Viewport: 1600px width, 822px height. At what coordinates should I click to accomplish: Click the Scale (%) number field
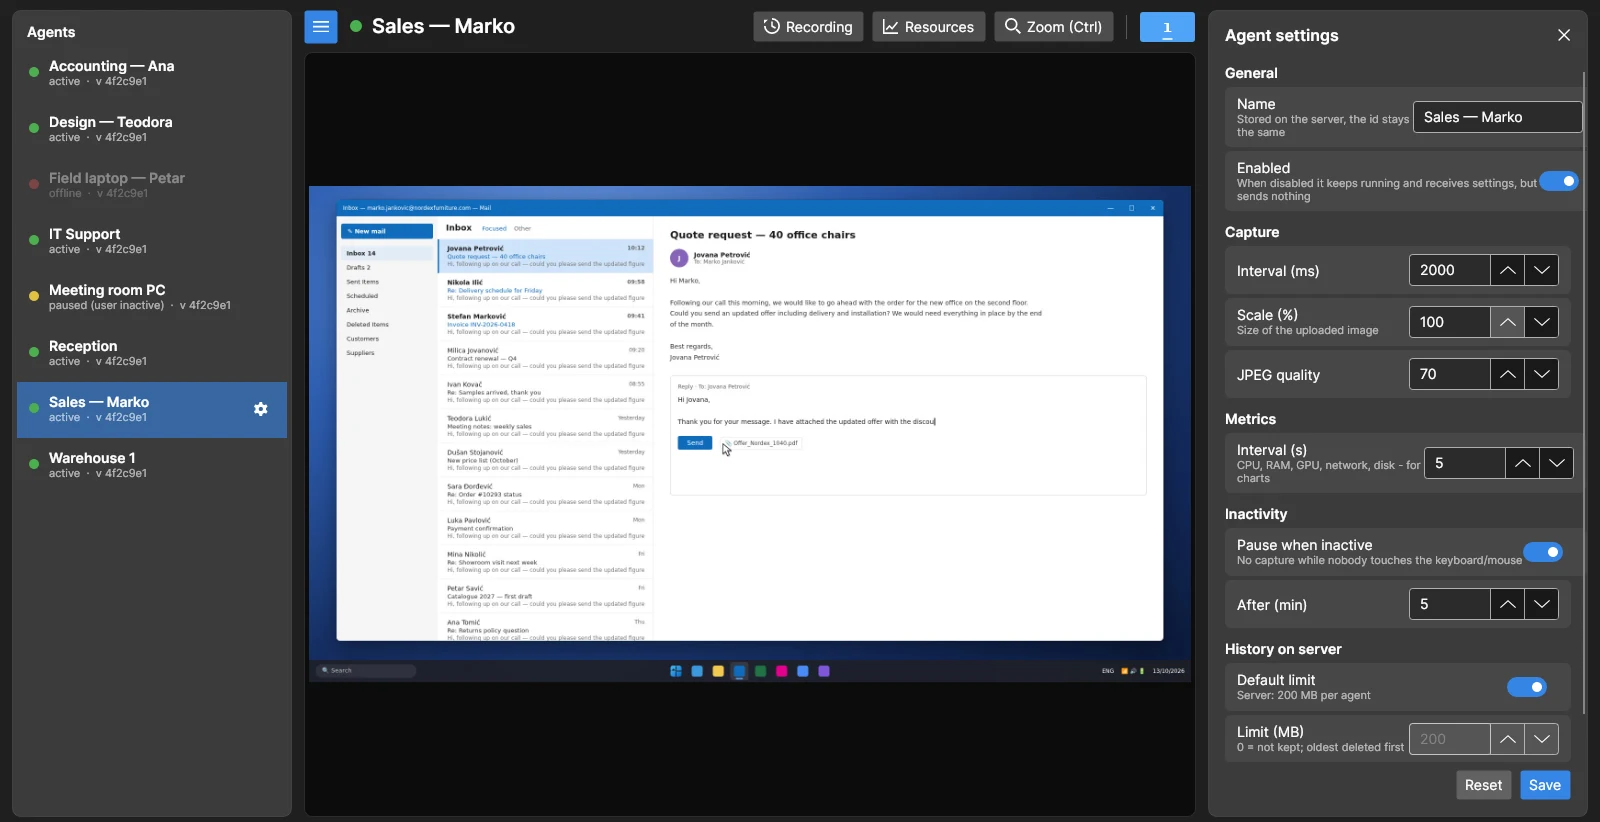coord(1450,322)
